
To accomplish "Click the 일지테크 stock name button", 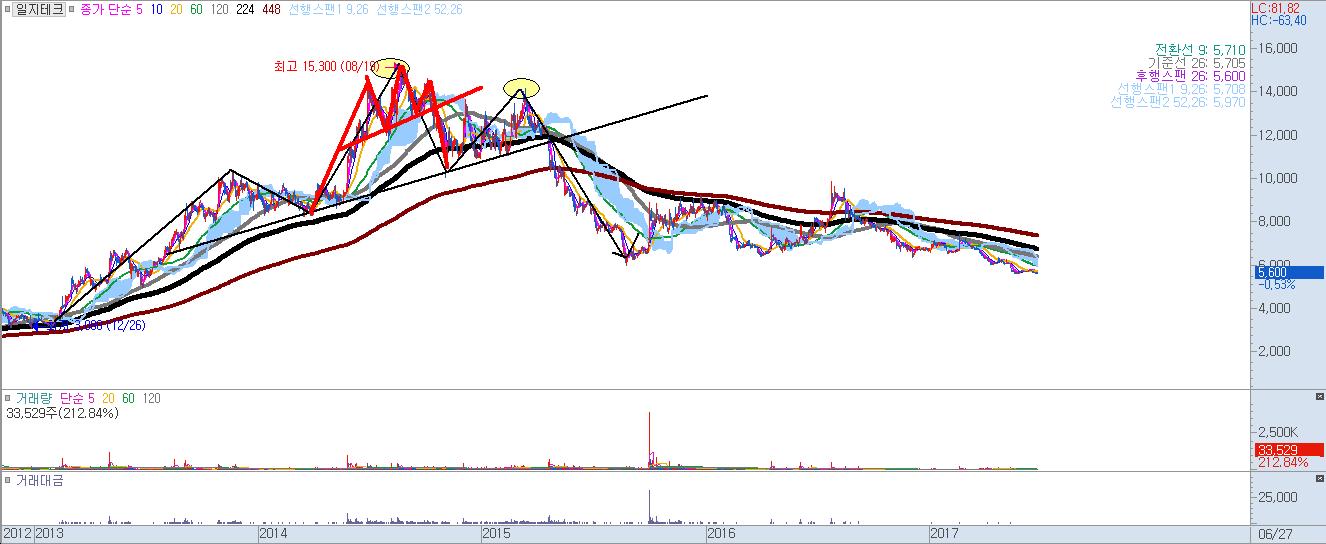I will pyautogui.click(x=40, y=9).
